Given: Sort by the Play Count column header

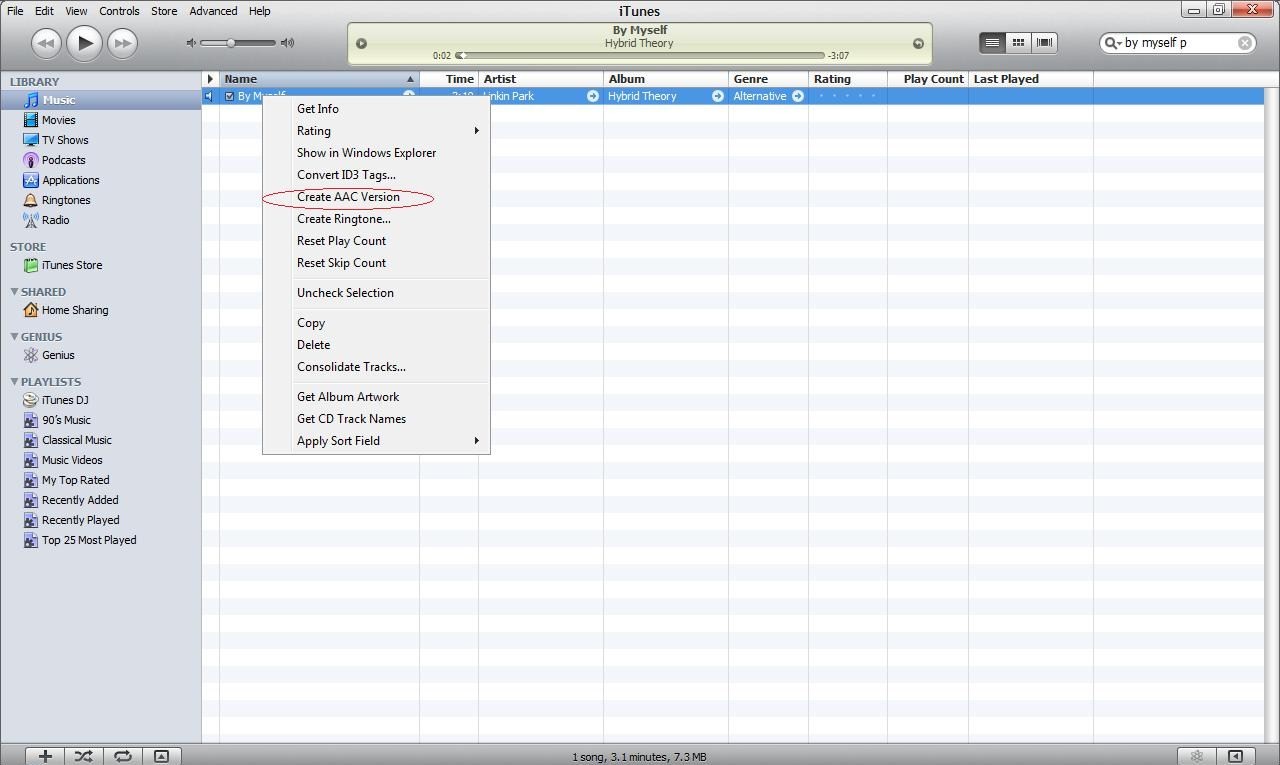Looking at the screenshot, I should click(928, 79).
